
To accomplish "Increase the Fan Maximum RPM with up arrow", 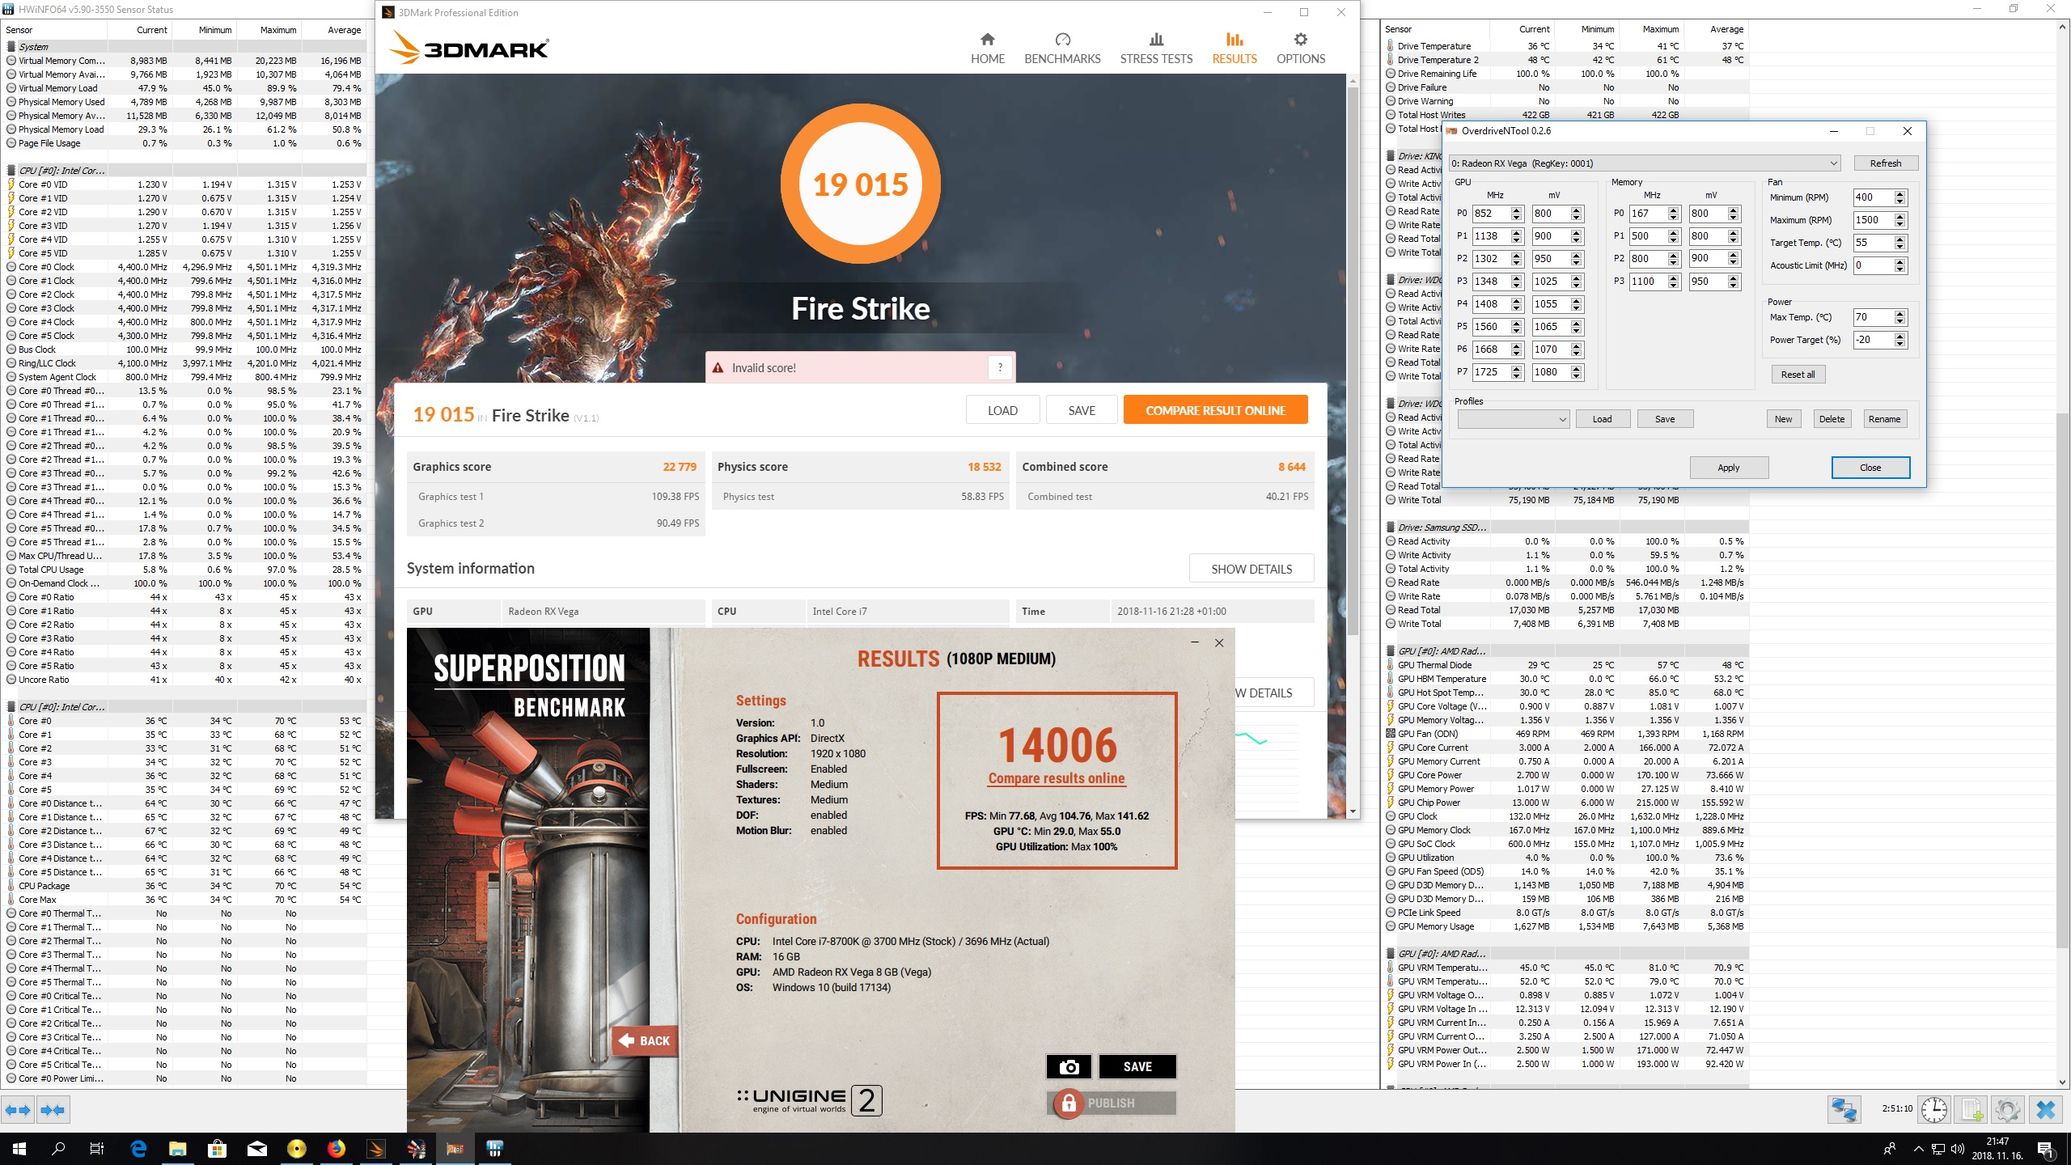I will coord(1900,216).
